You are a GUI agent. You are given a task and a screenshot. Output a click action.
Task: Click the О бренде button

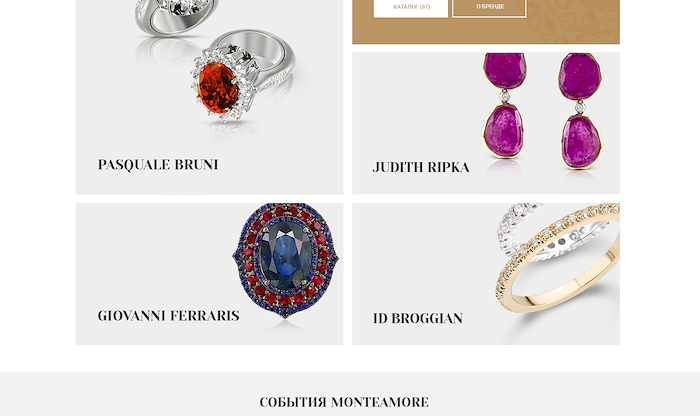pos(489,8)
